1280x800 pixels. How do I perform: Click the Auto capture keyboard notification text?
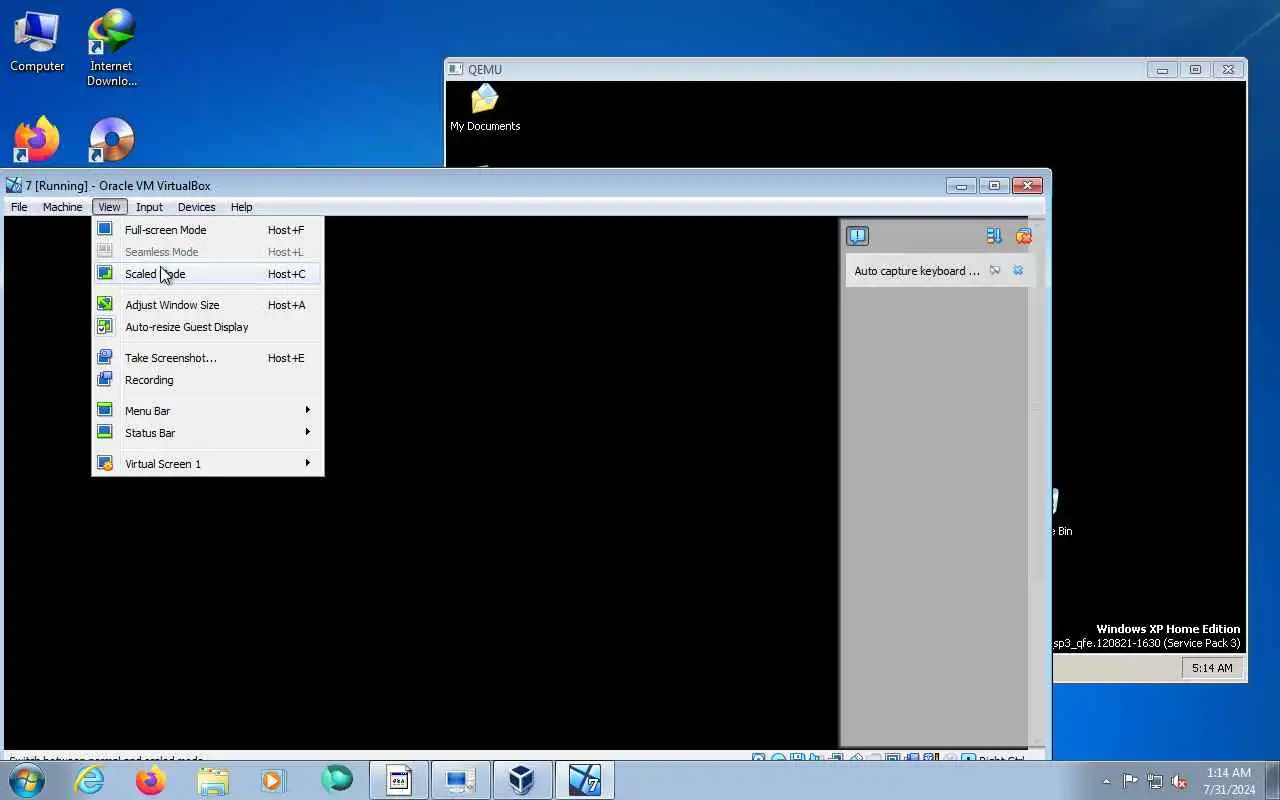click(x=917, y=271)
